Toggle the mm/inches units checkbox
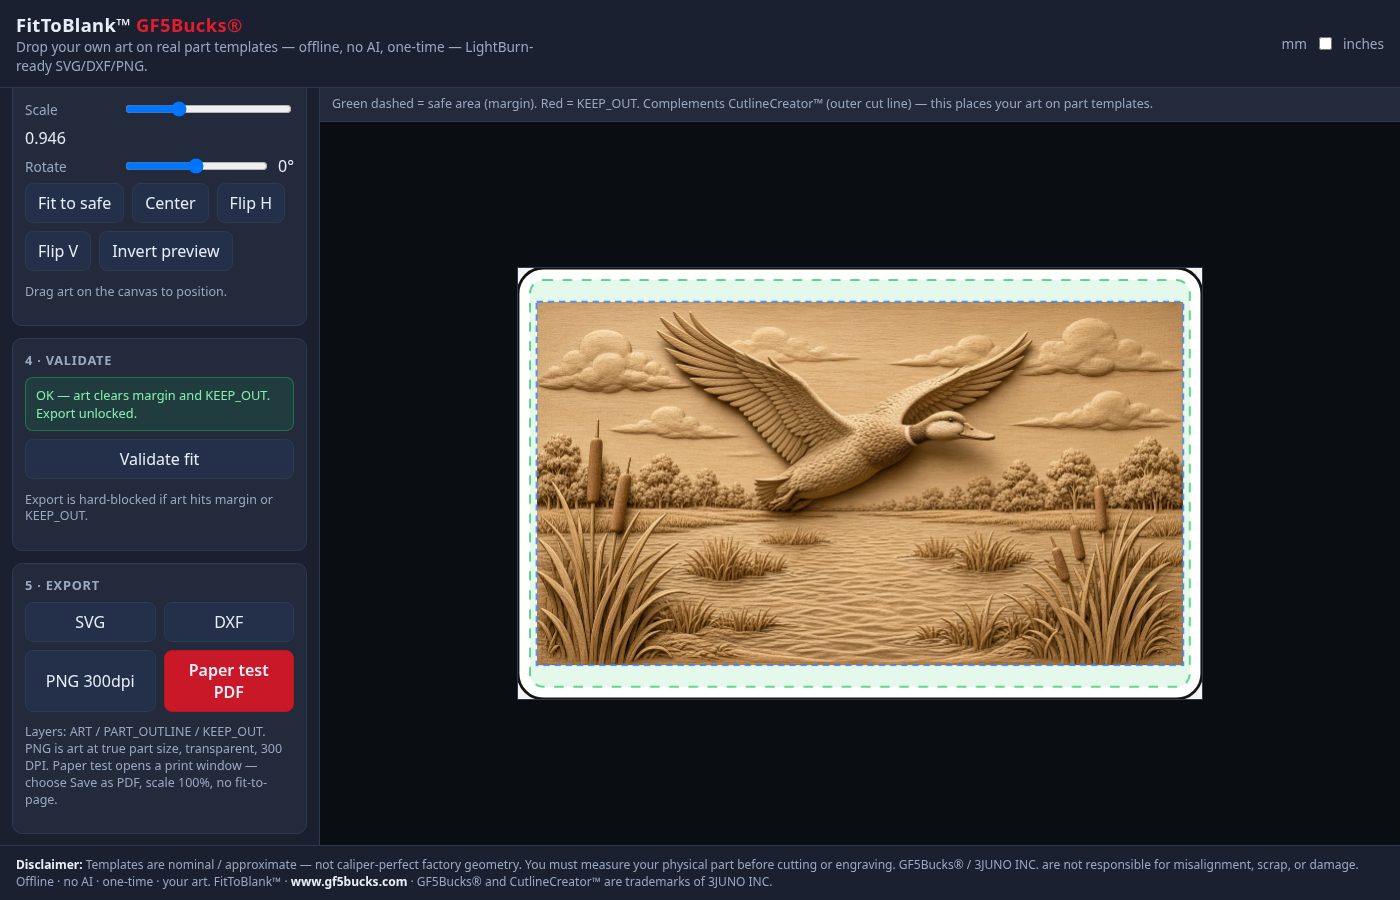Screen dimensions: 1400x900 coord(1325,44)
